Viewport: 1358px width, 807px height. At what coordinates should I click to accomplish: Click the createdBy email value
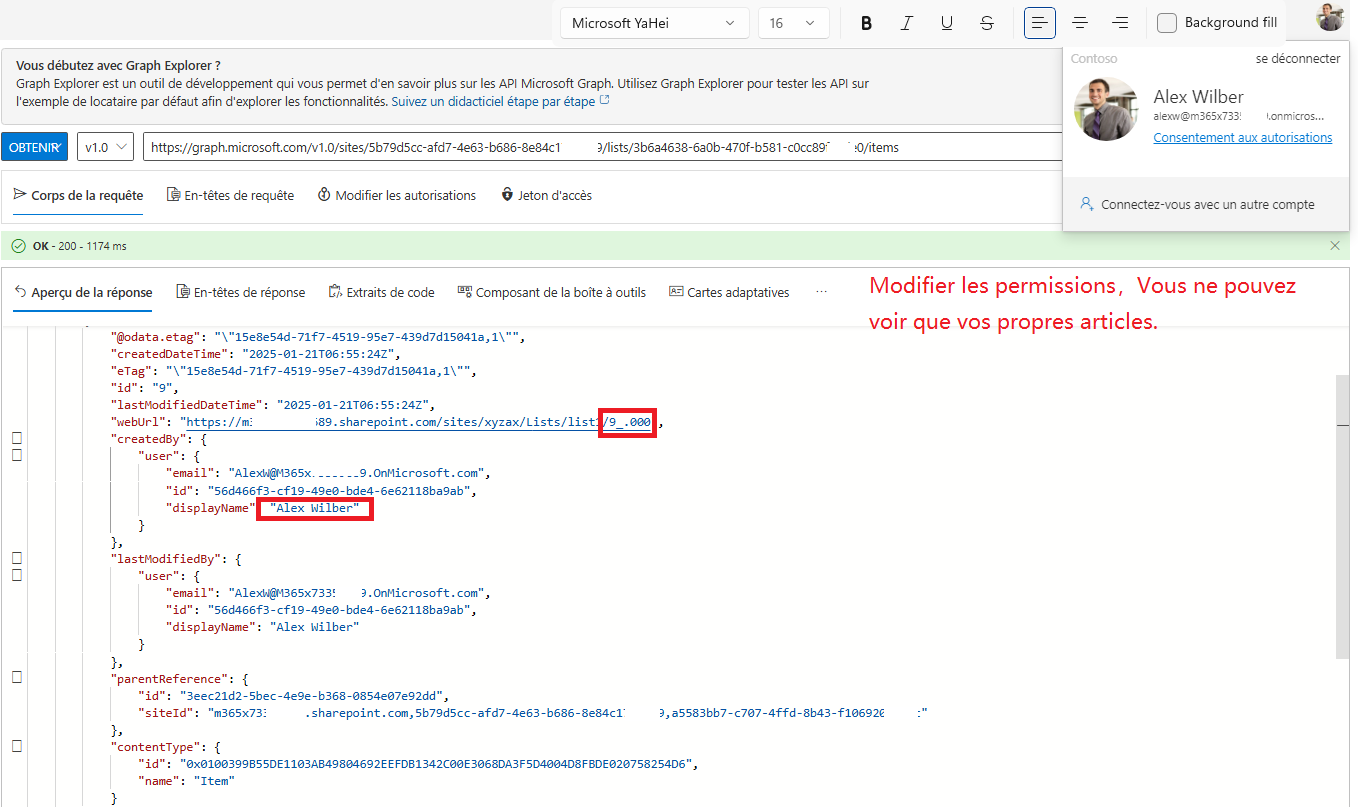click(359, 473)
